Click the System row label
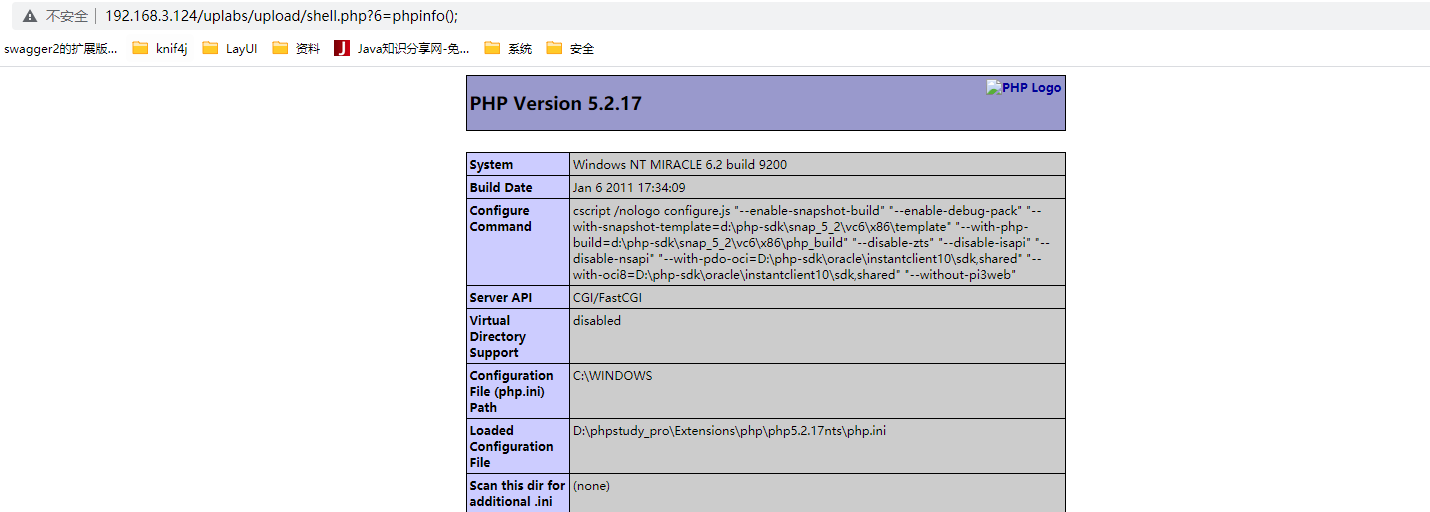 [x=491, y=164]
